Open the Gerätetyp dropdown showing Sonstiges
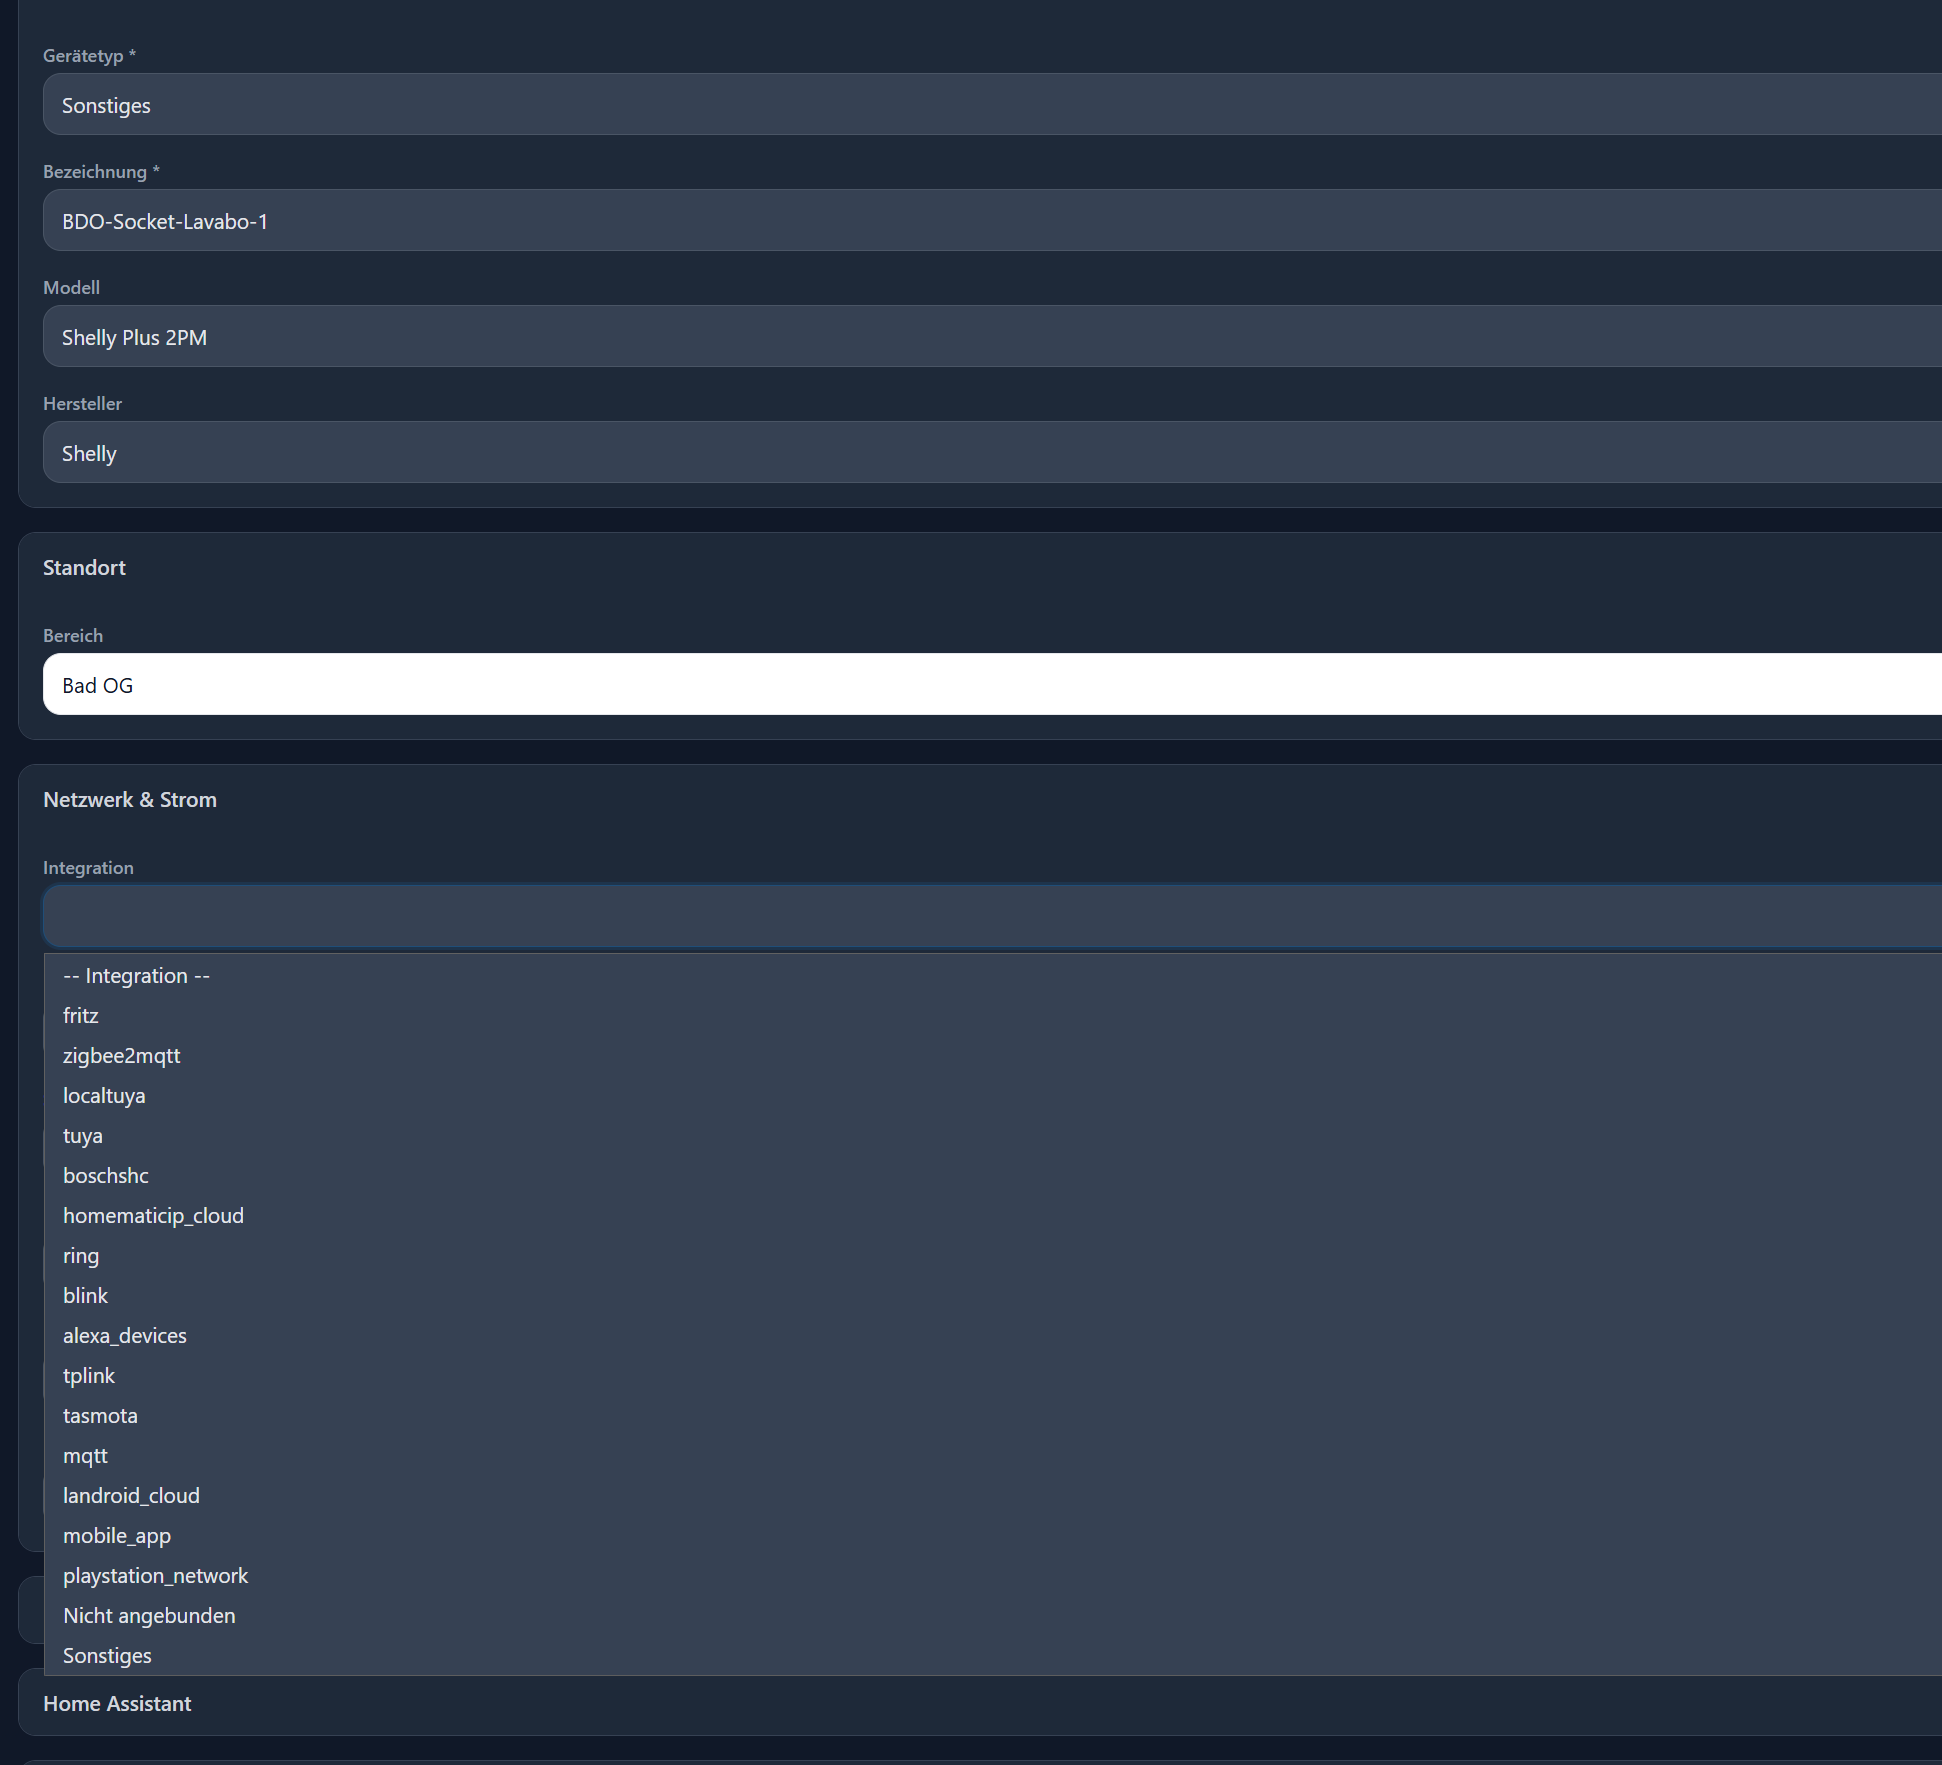 point(990,105)
